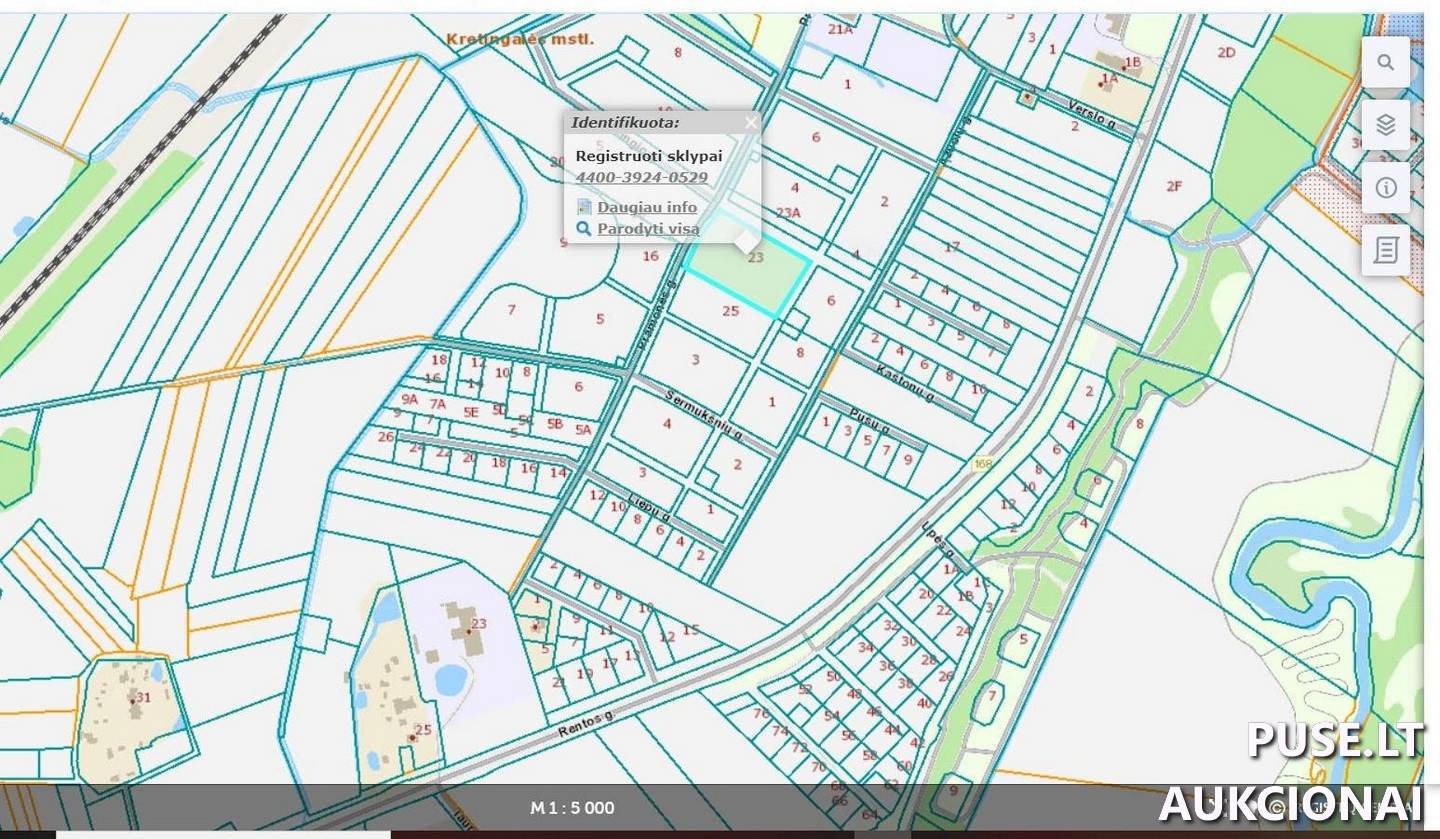The height and width of the screenshot is (839, 1440).
Task: Close the Identifikuota popup
Action: pyautogui.click(x=751, y=123)
